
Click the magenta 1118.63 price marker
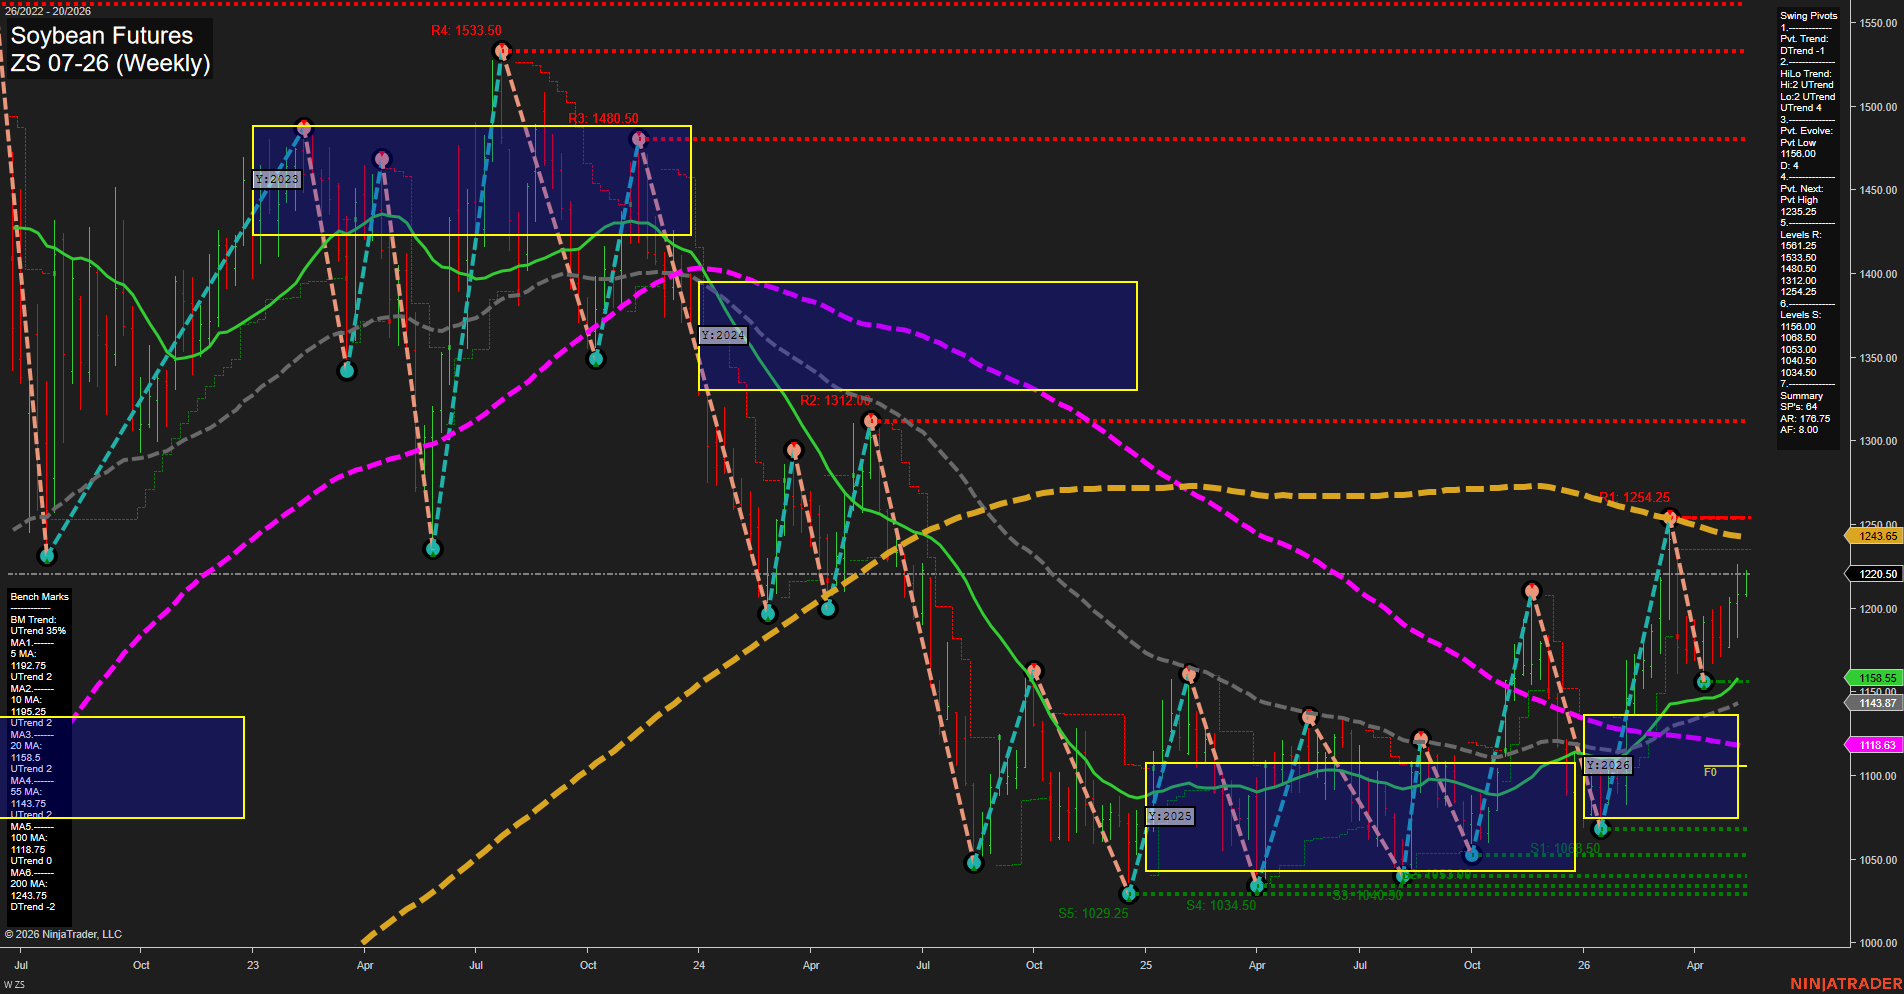1875,745
